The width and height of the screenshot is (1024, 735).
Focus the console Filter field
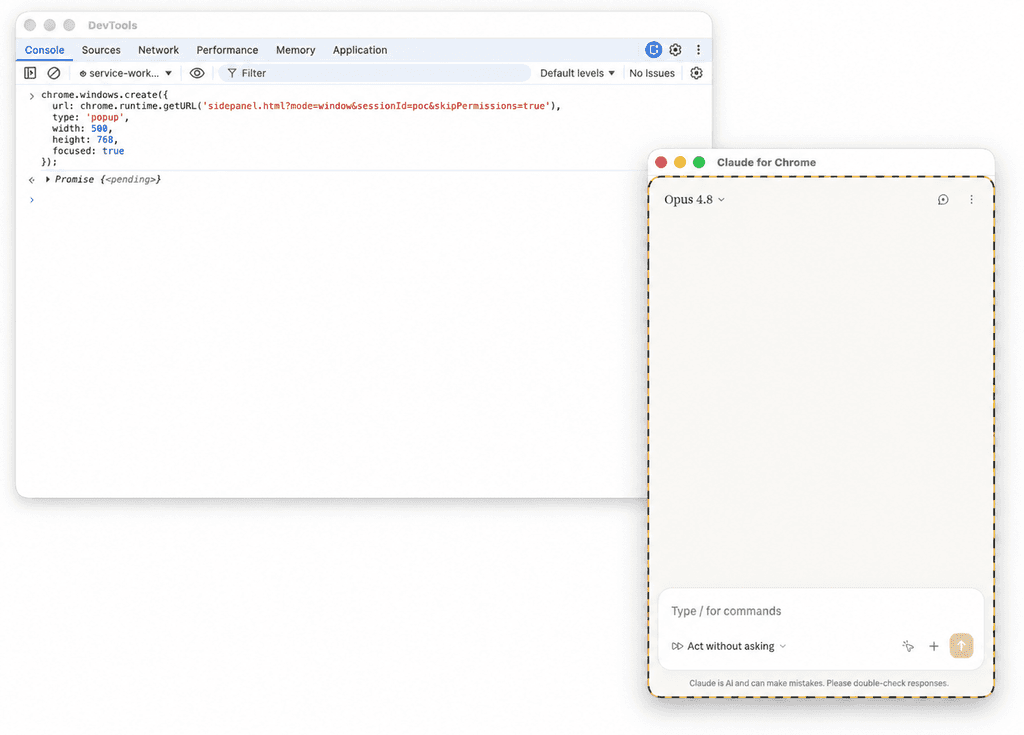click(375, 73)
